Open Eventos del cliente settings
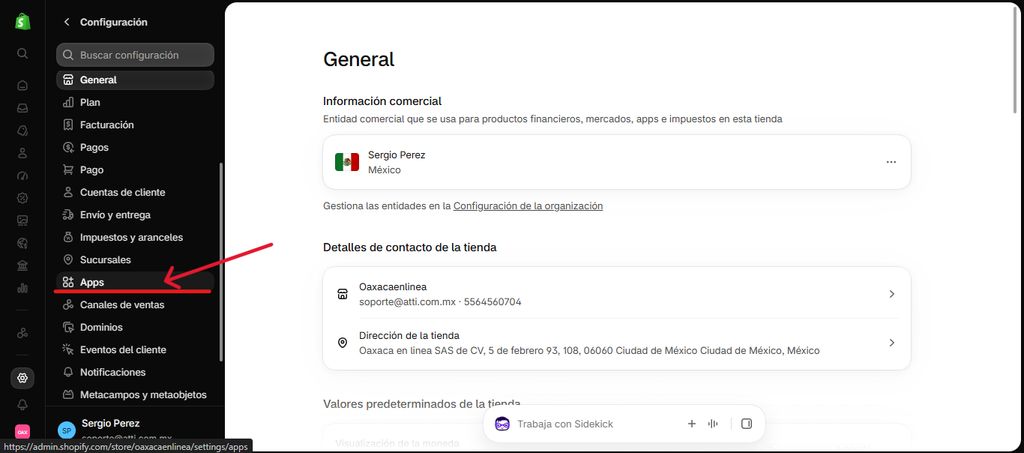 click(135, 350)
